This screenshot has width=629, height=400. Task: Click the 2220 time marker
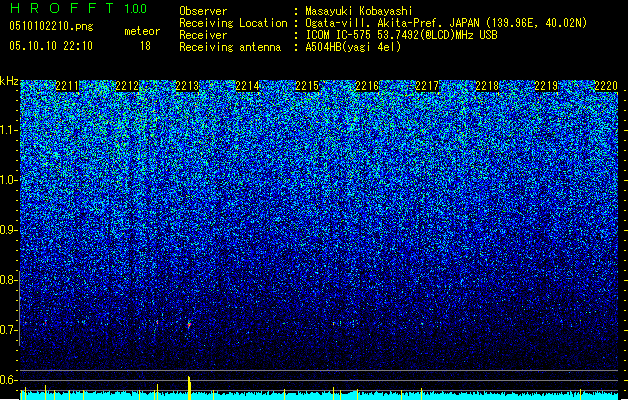(606, 86)
